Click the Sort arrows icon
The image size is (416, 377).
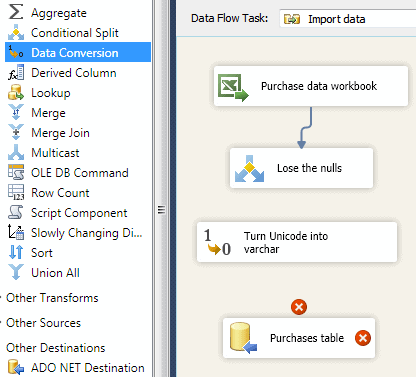point(16,252)
